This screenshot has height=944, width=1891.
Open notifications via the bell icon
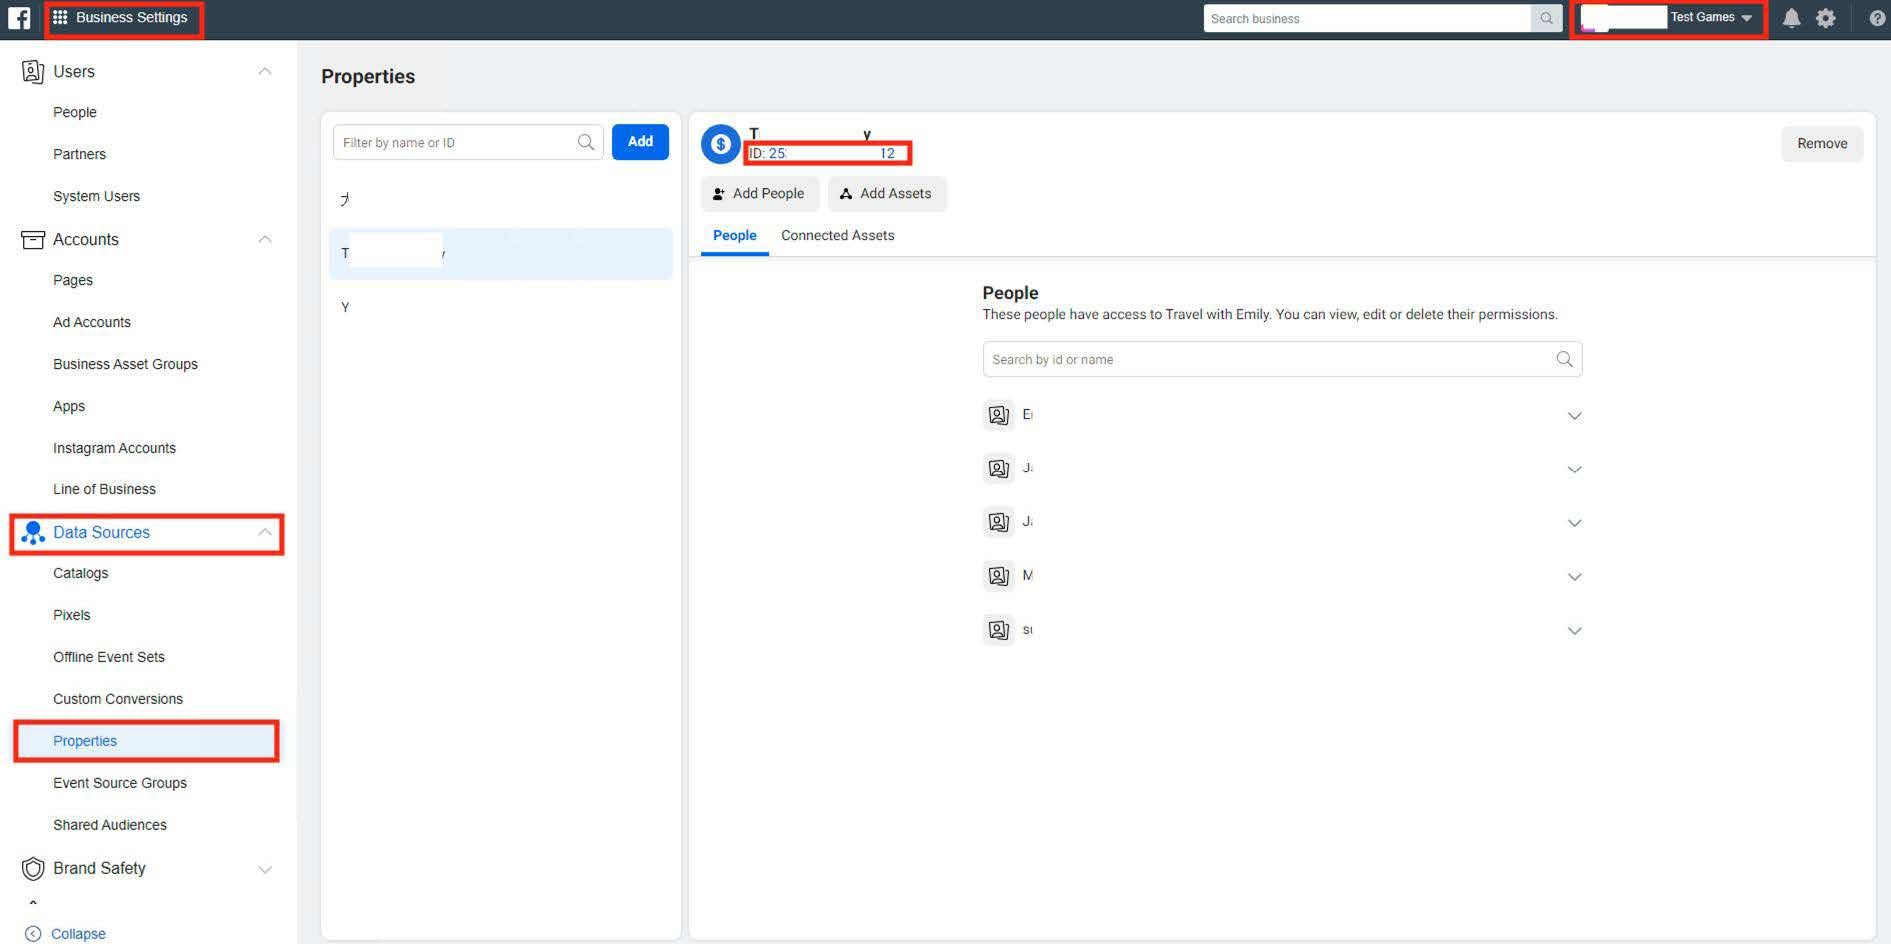1791,18
